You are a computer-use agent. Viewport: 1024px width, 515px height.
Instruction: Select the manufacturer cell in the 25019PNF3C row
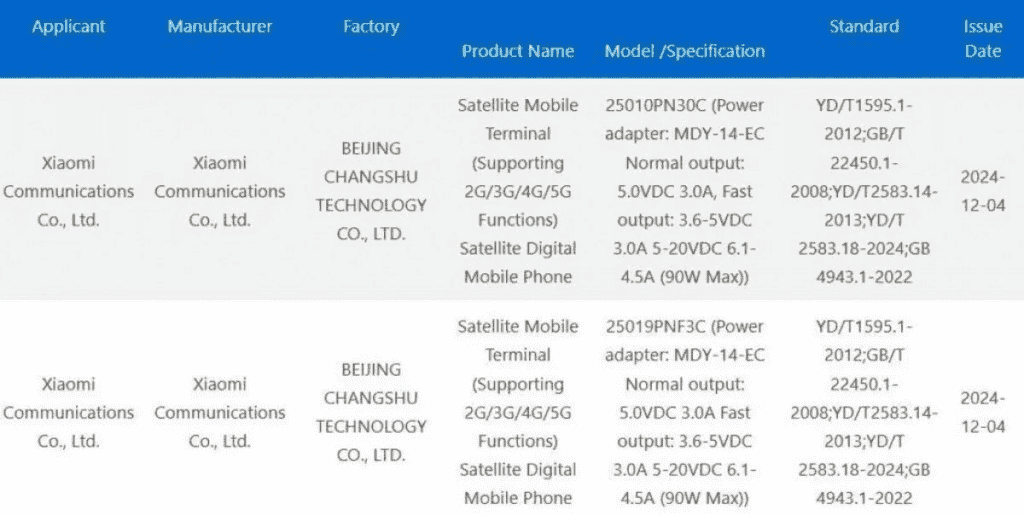click(x=220, y=412)
